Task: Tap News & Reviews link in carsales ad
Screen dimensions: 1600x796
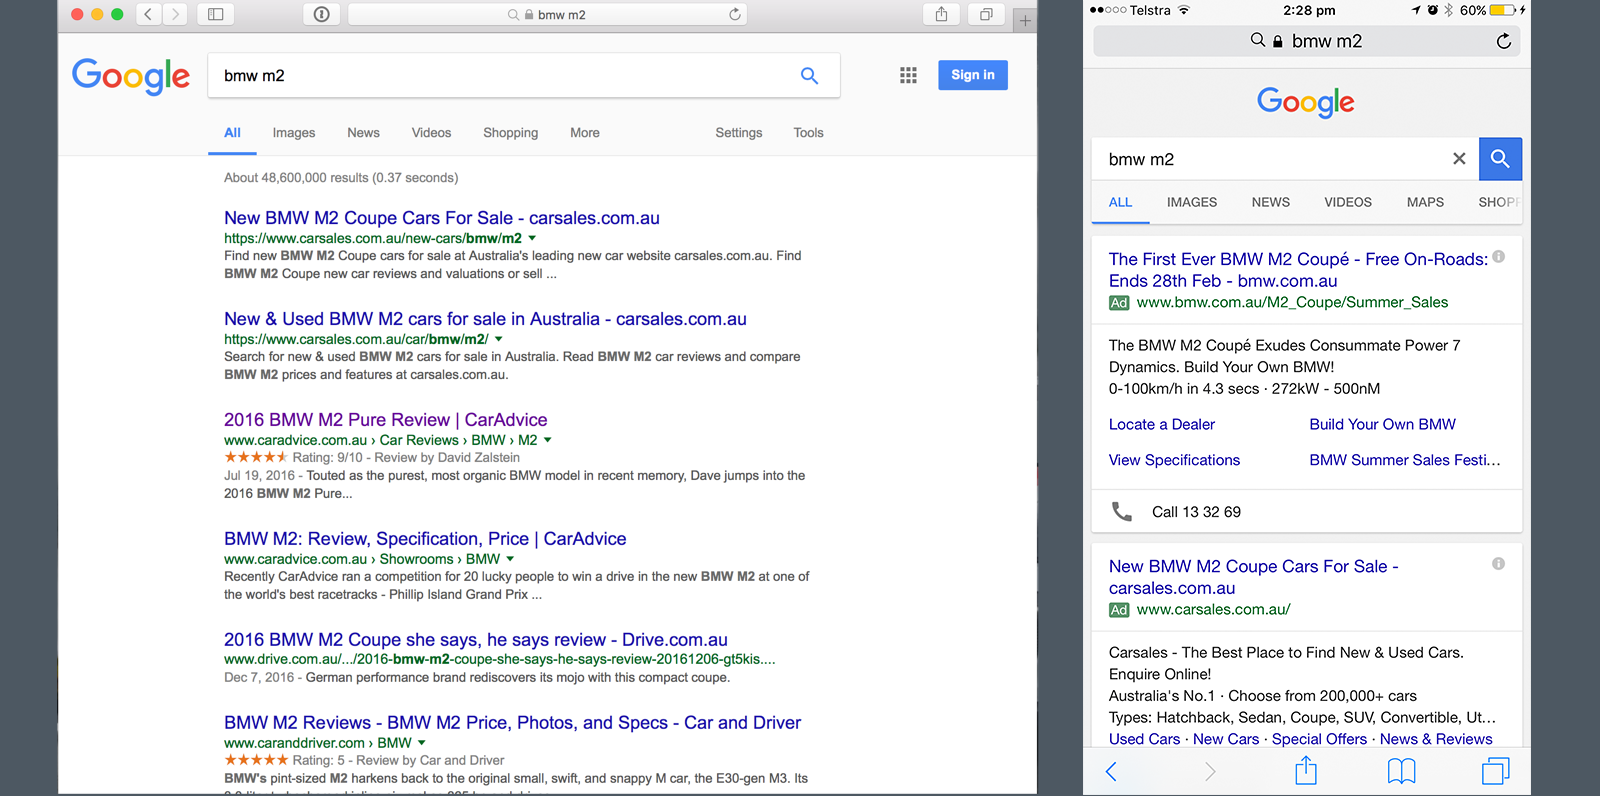Action: [1436, 739]
